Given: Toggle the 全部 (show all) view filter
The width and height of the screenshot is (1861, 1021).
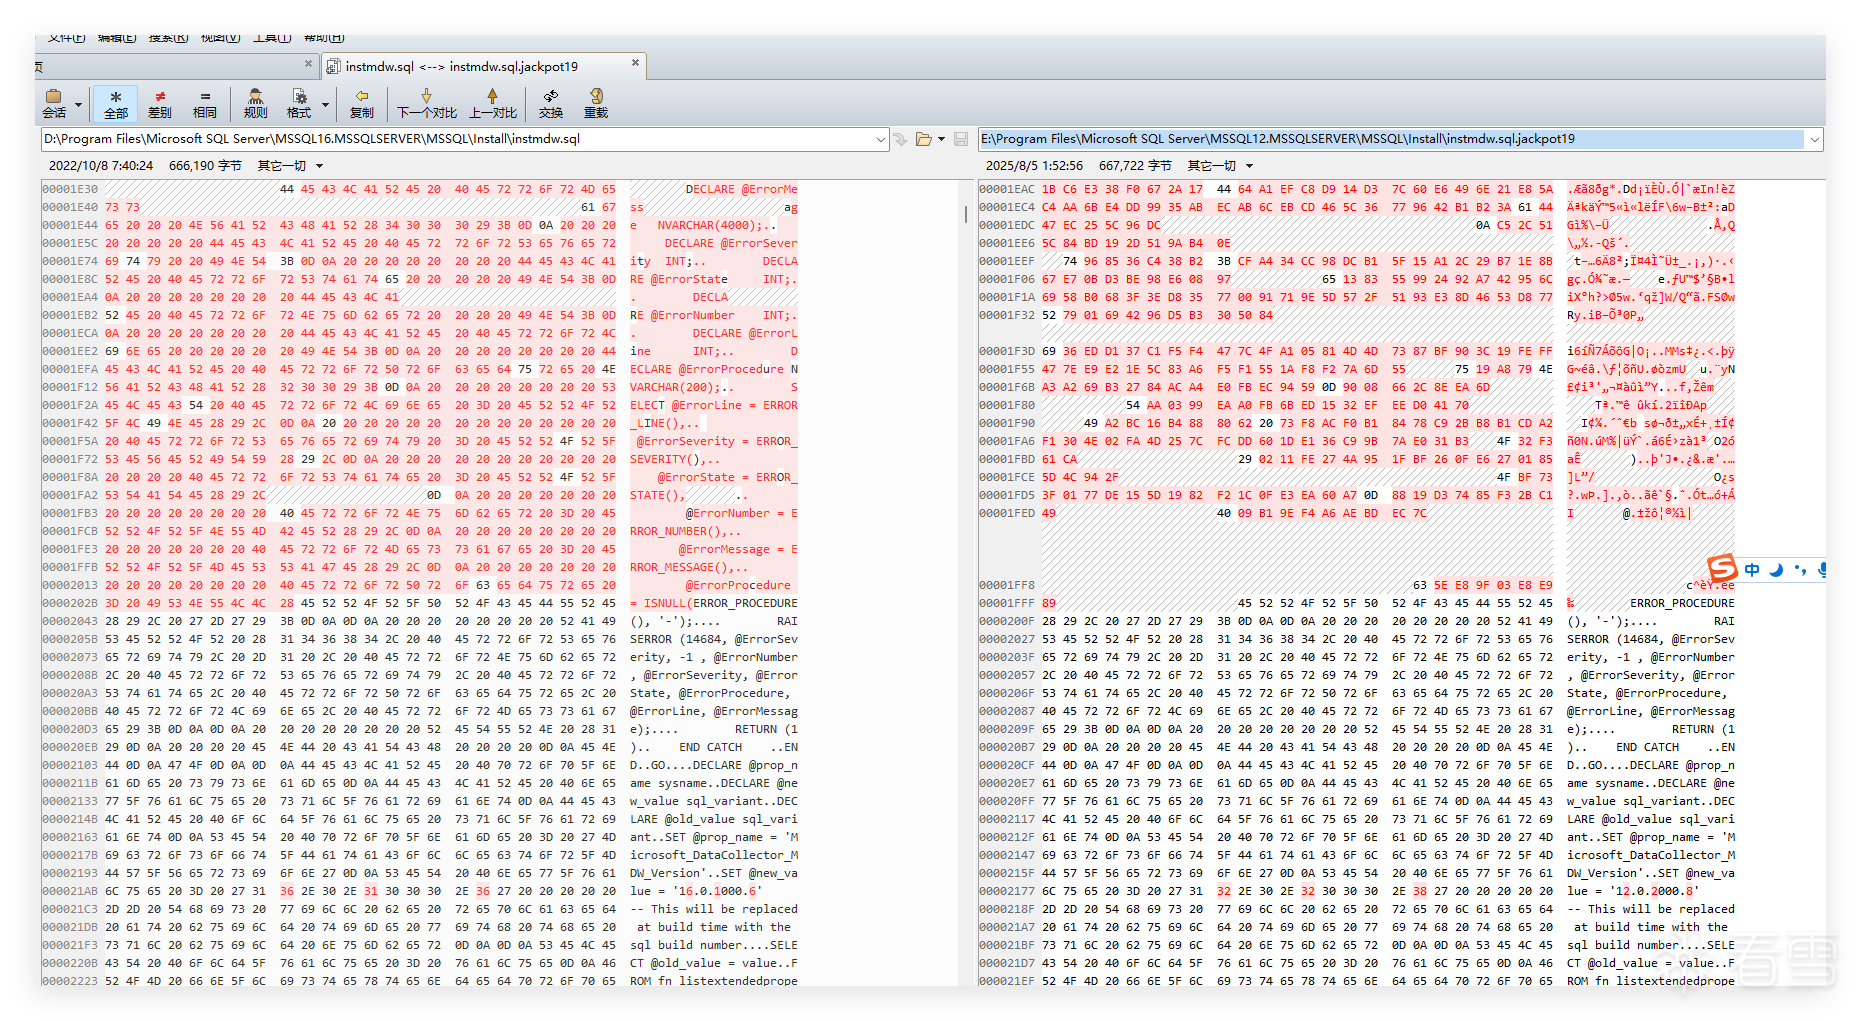Looking at the screenshot, I should (116, 104).
